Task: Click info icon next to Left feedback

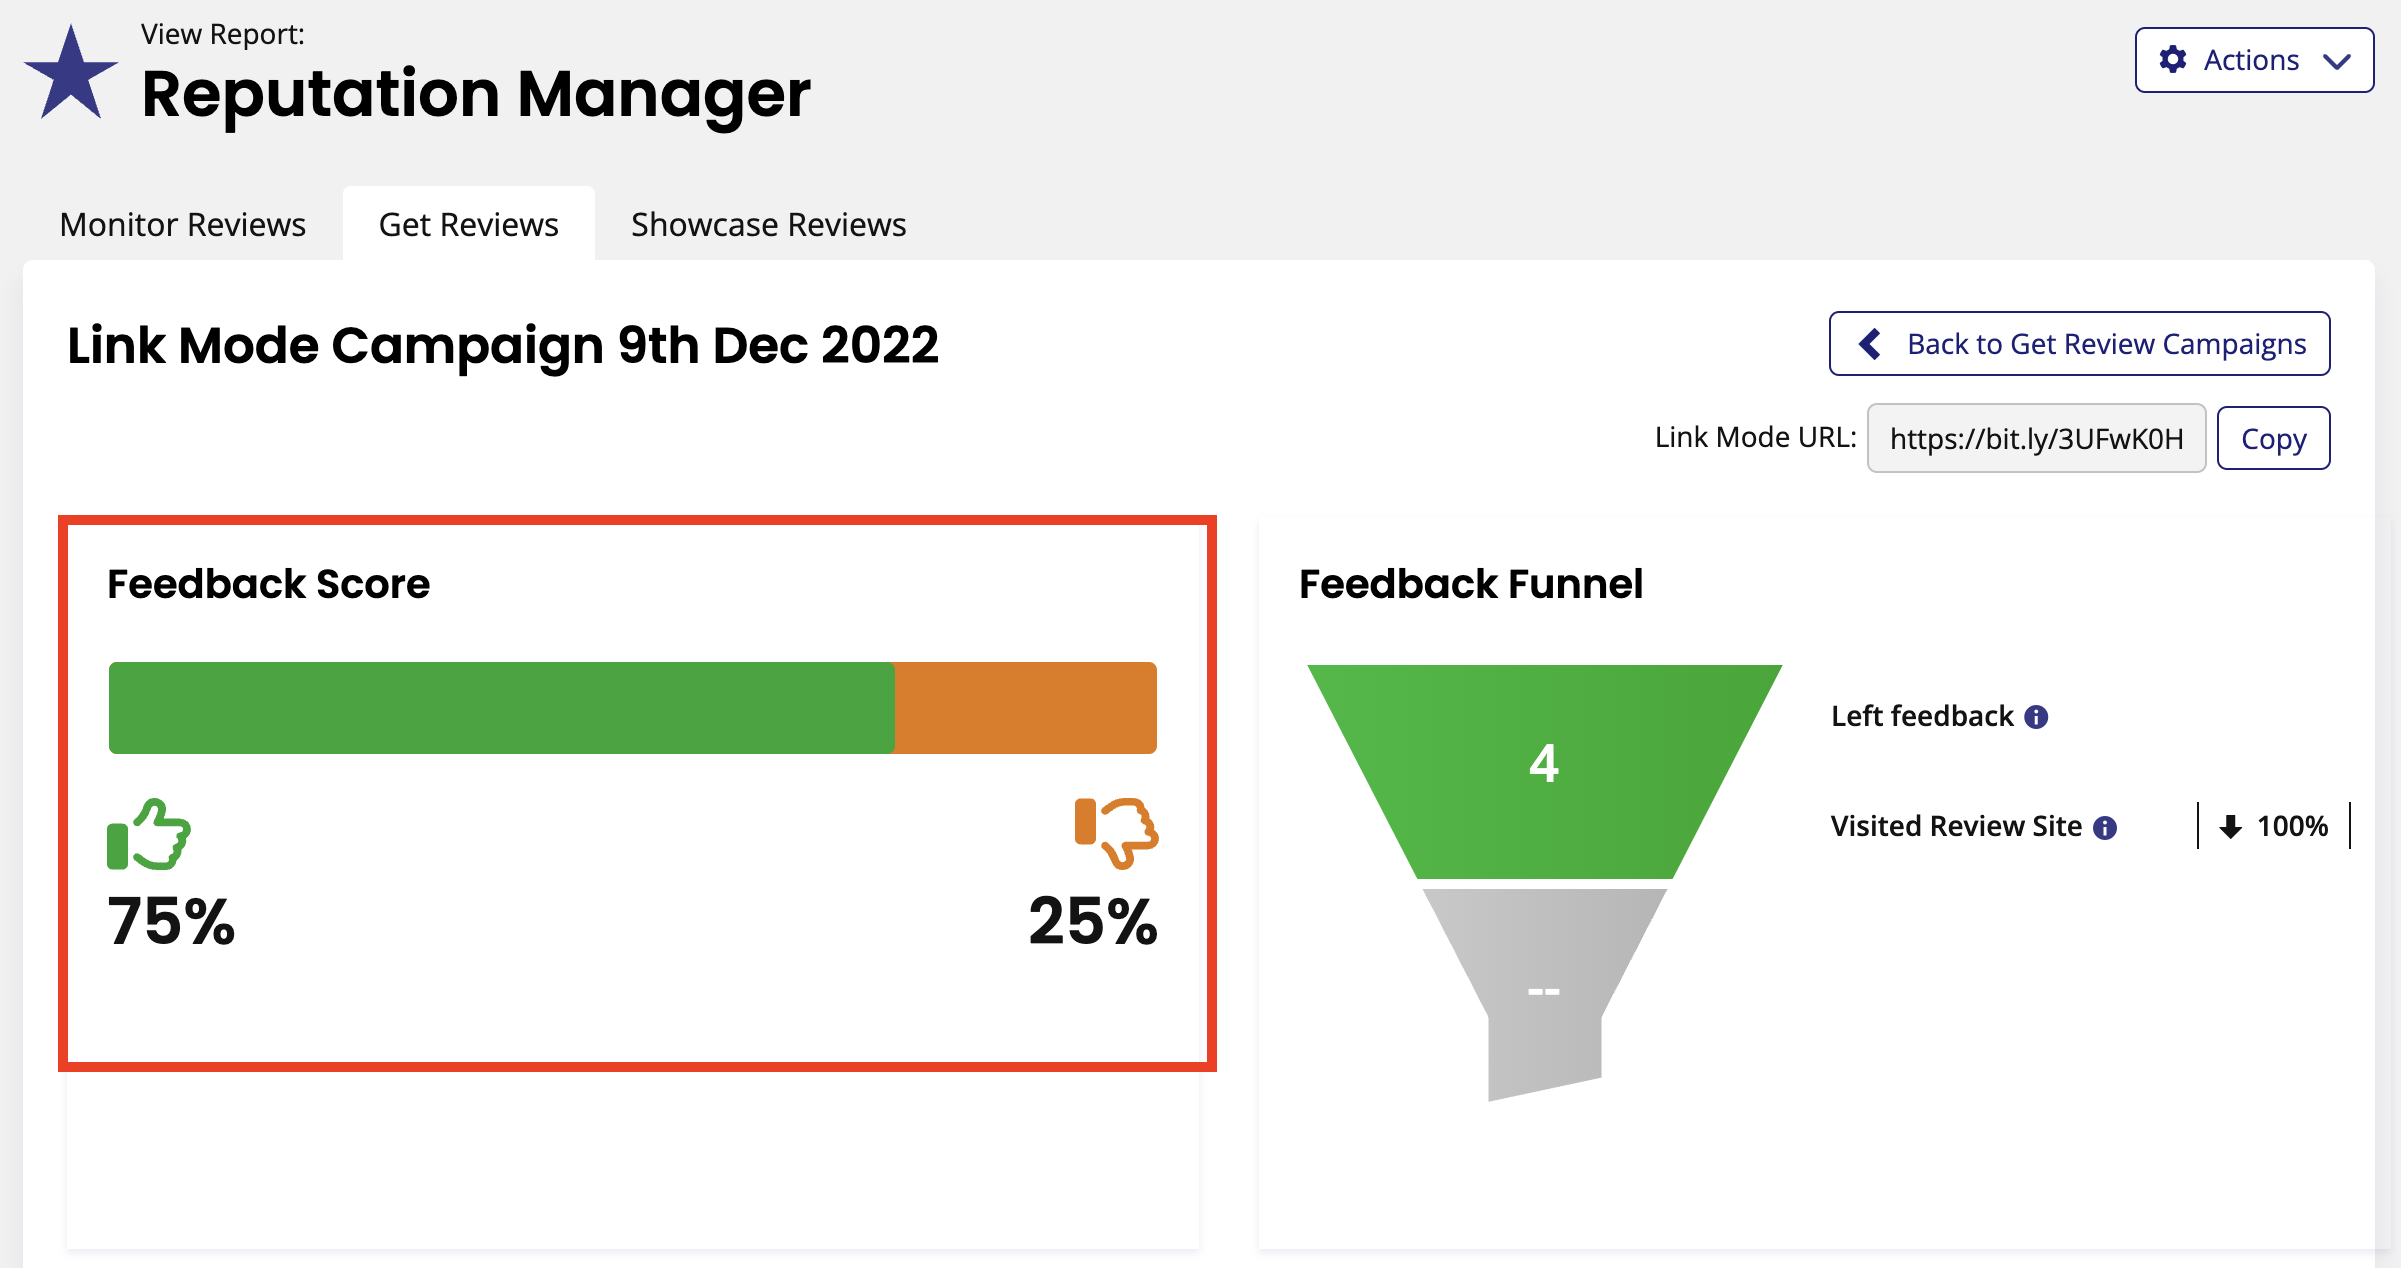Action: pos(2036,717)
